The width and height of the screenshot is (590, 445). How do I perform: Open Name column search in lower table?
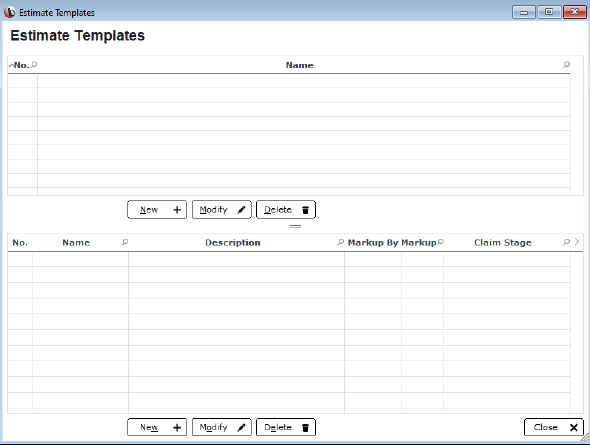coord(125,242)
